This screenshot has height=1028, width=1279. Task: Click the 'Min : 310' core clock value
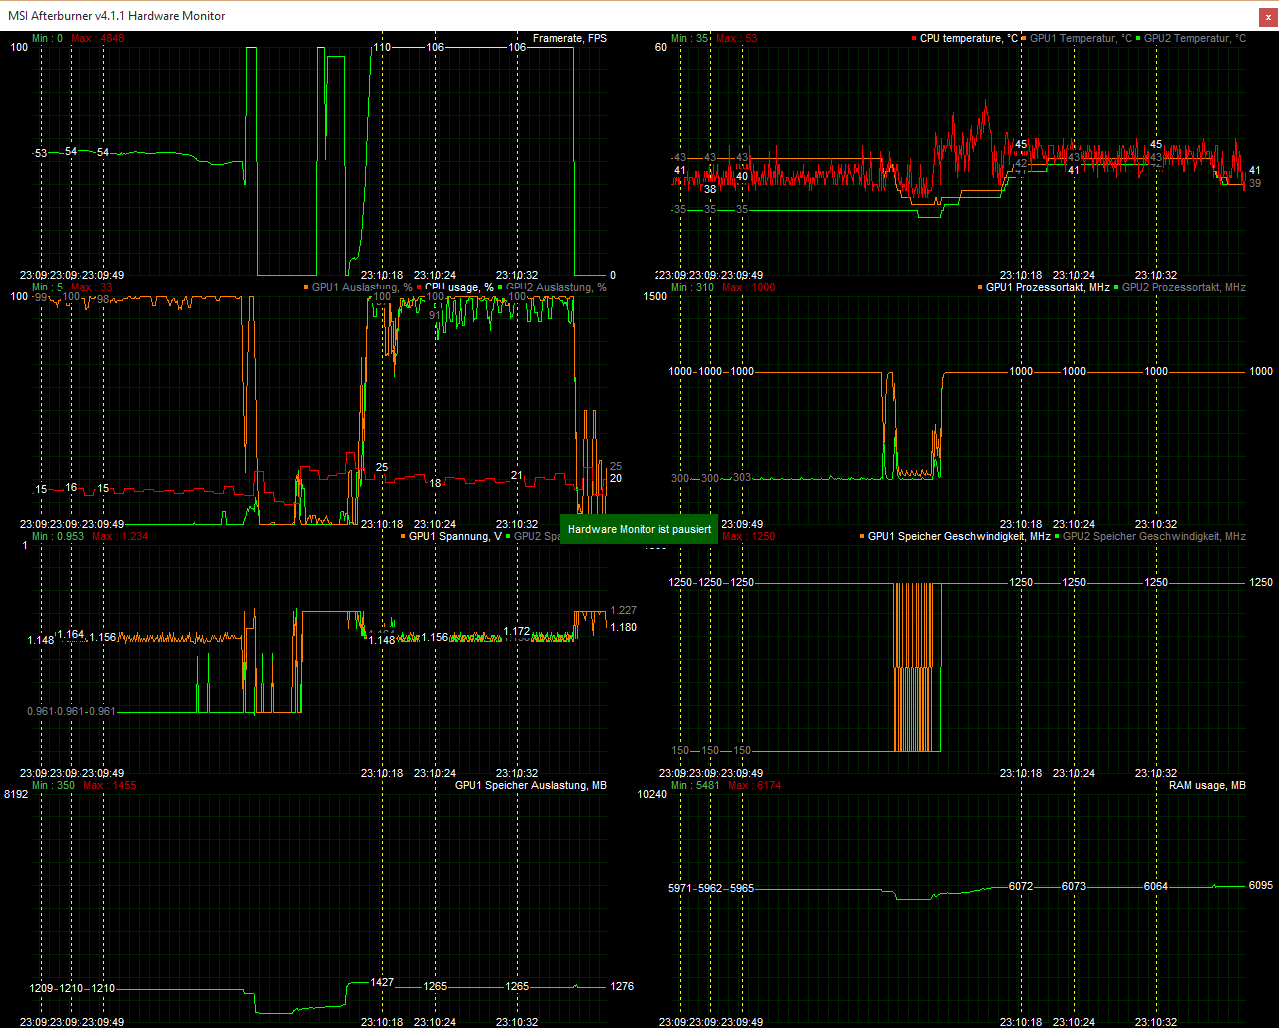click(693, 287)
